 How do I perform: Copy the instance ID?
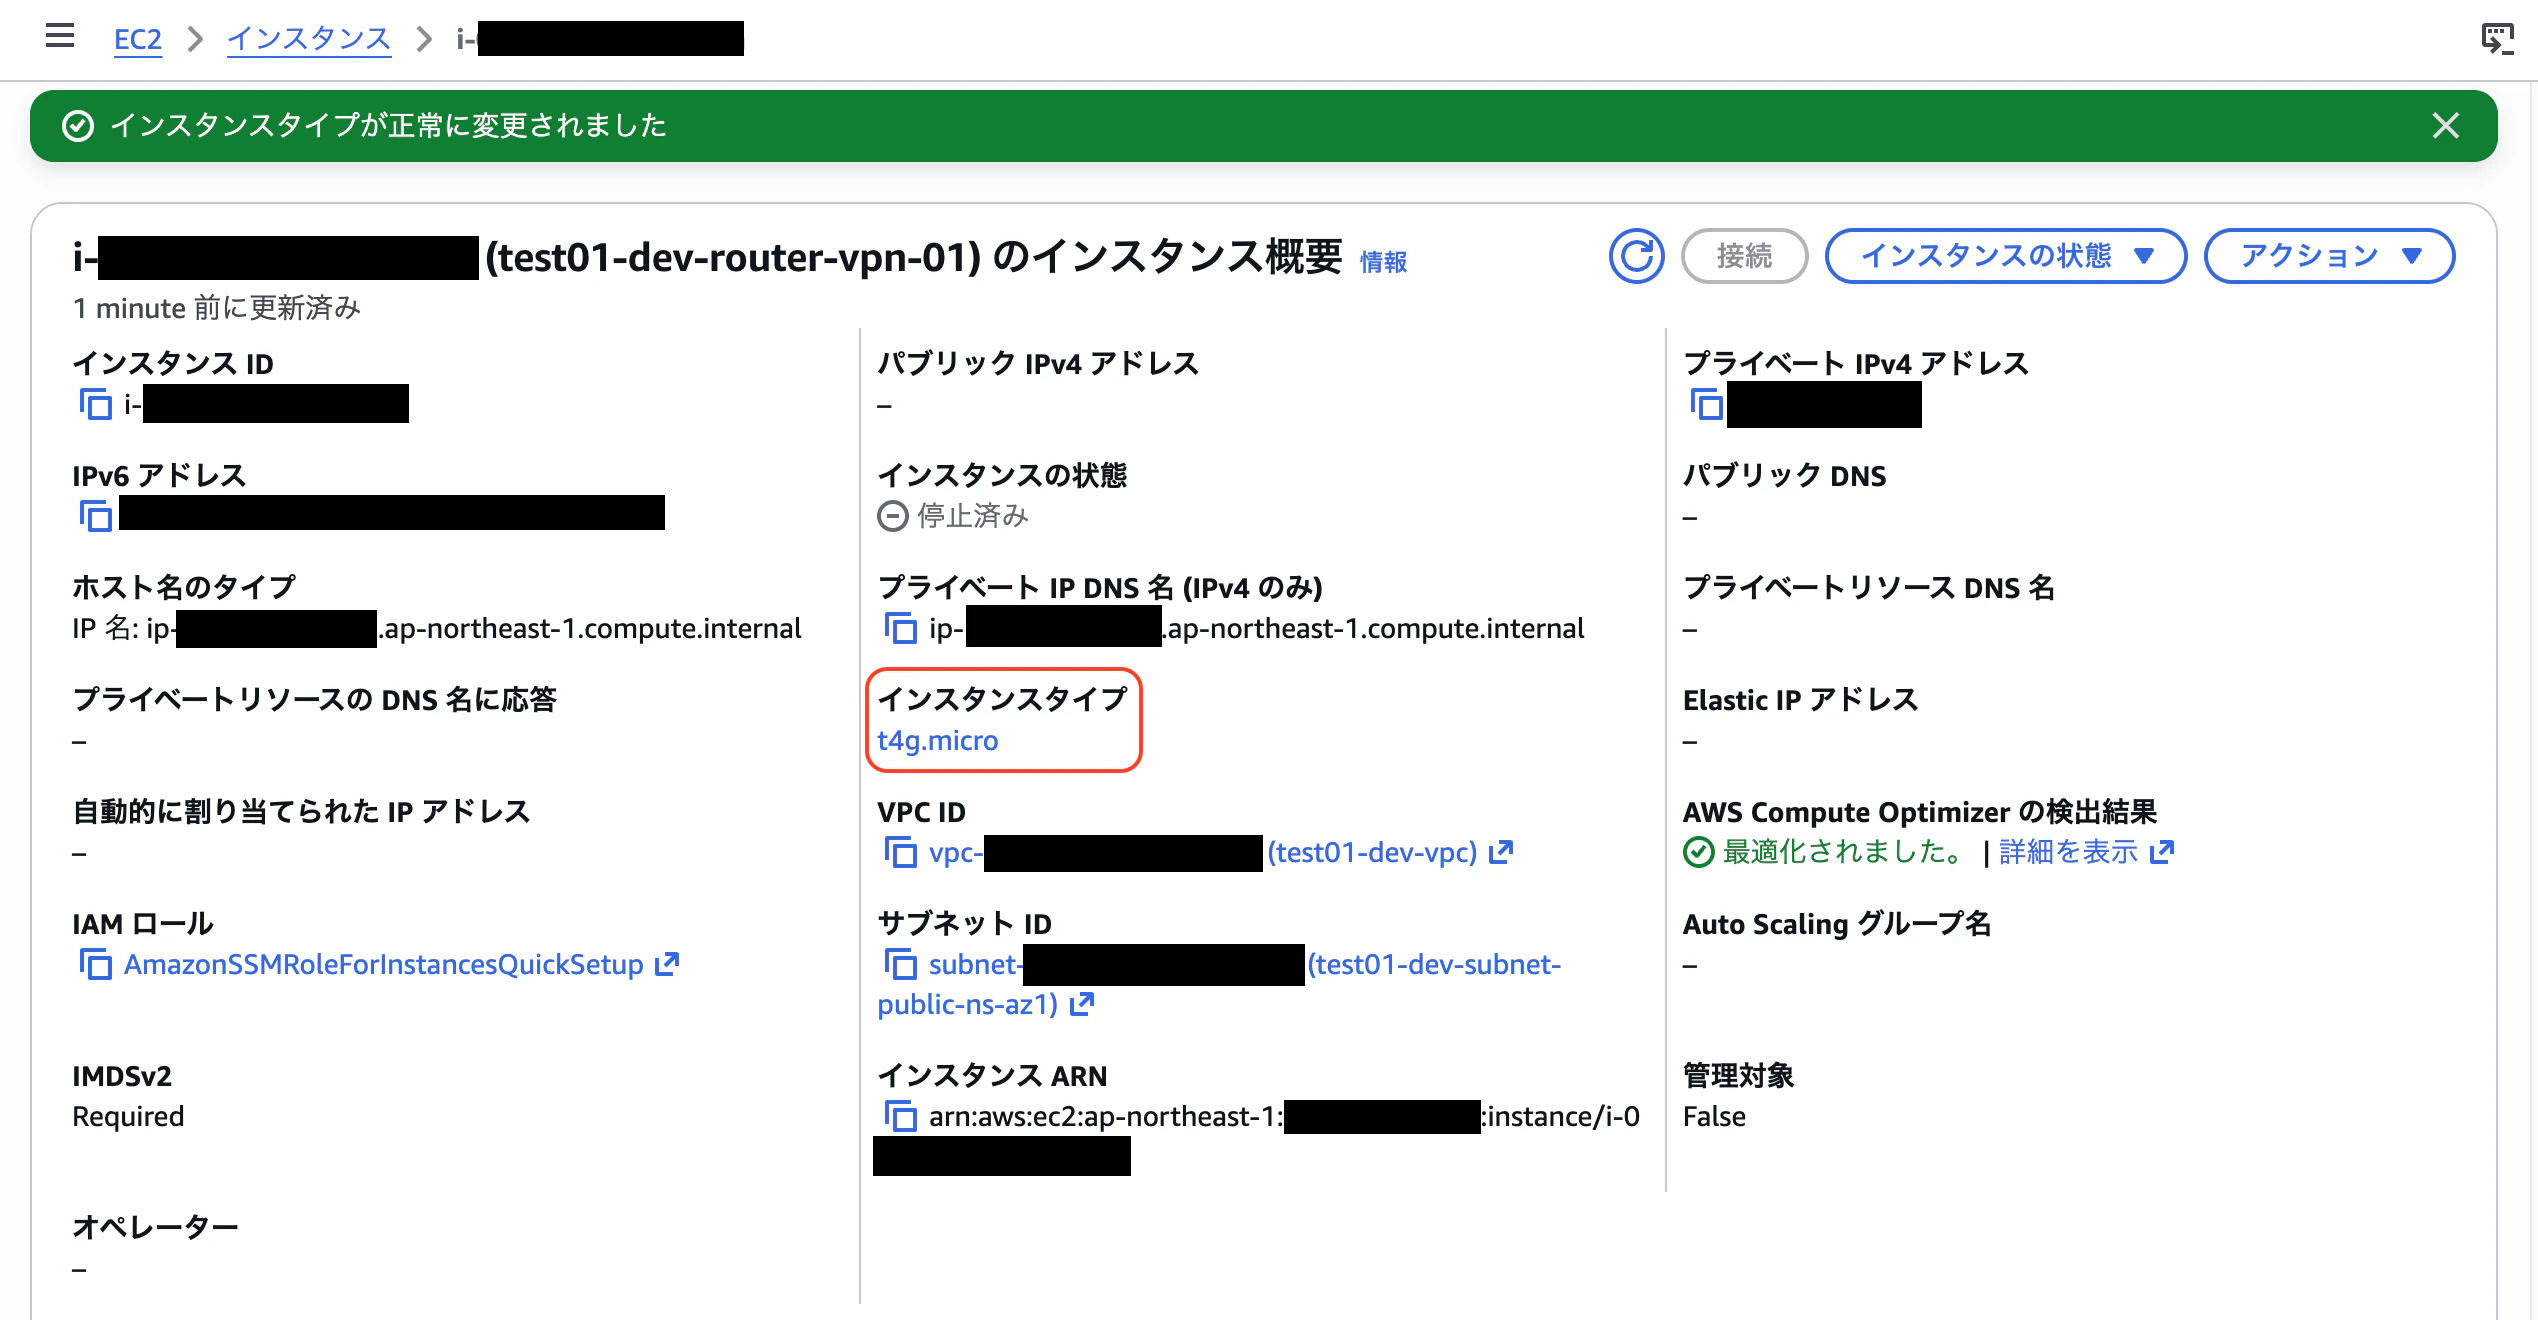[95, 405]
